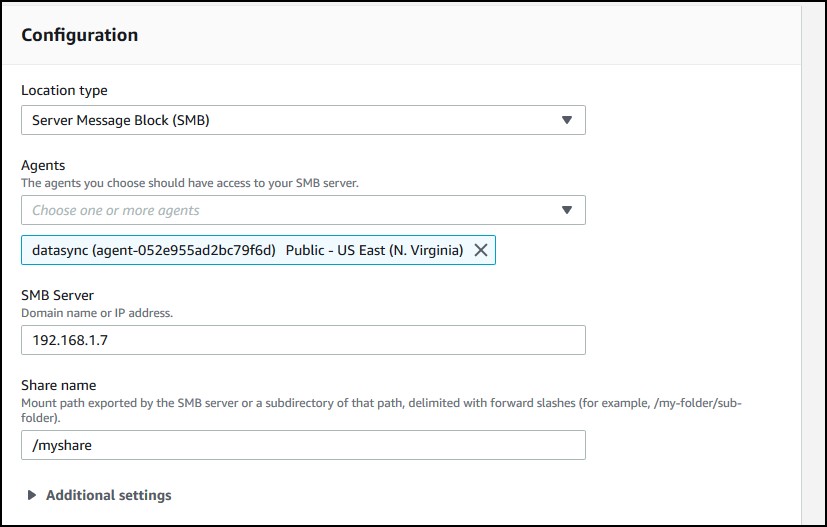
Task: Click the Location type dropdown arrow icon
Action: pyautogui.click(x=567, y=120)
